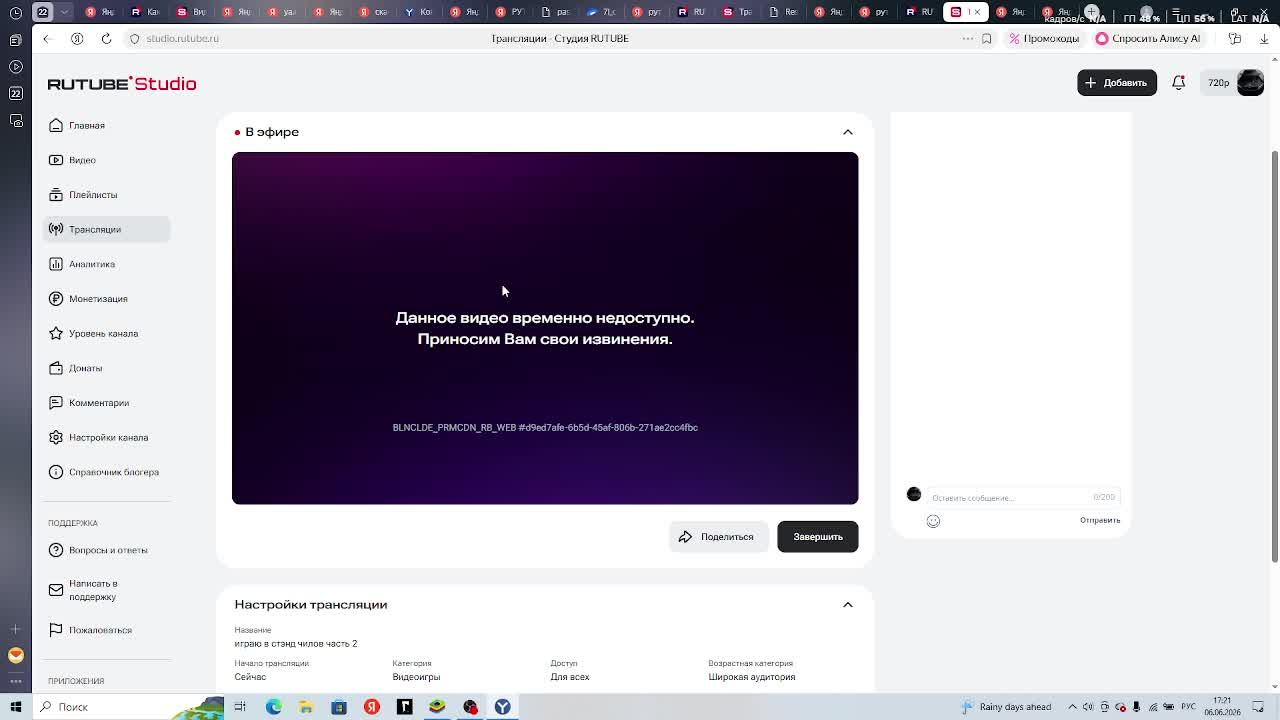This screenshot has height=720, width=1280.
Task: Click the browser back arrow
Action: (x=46, y=38)
